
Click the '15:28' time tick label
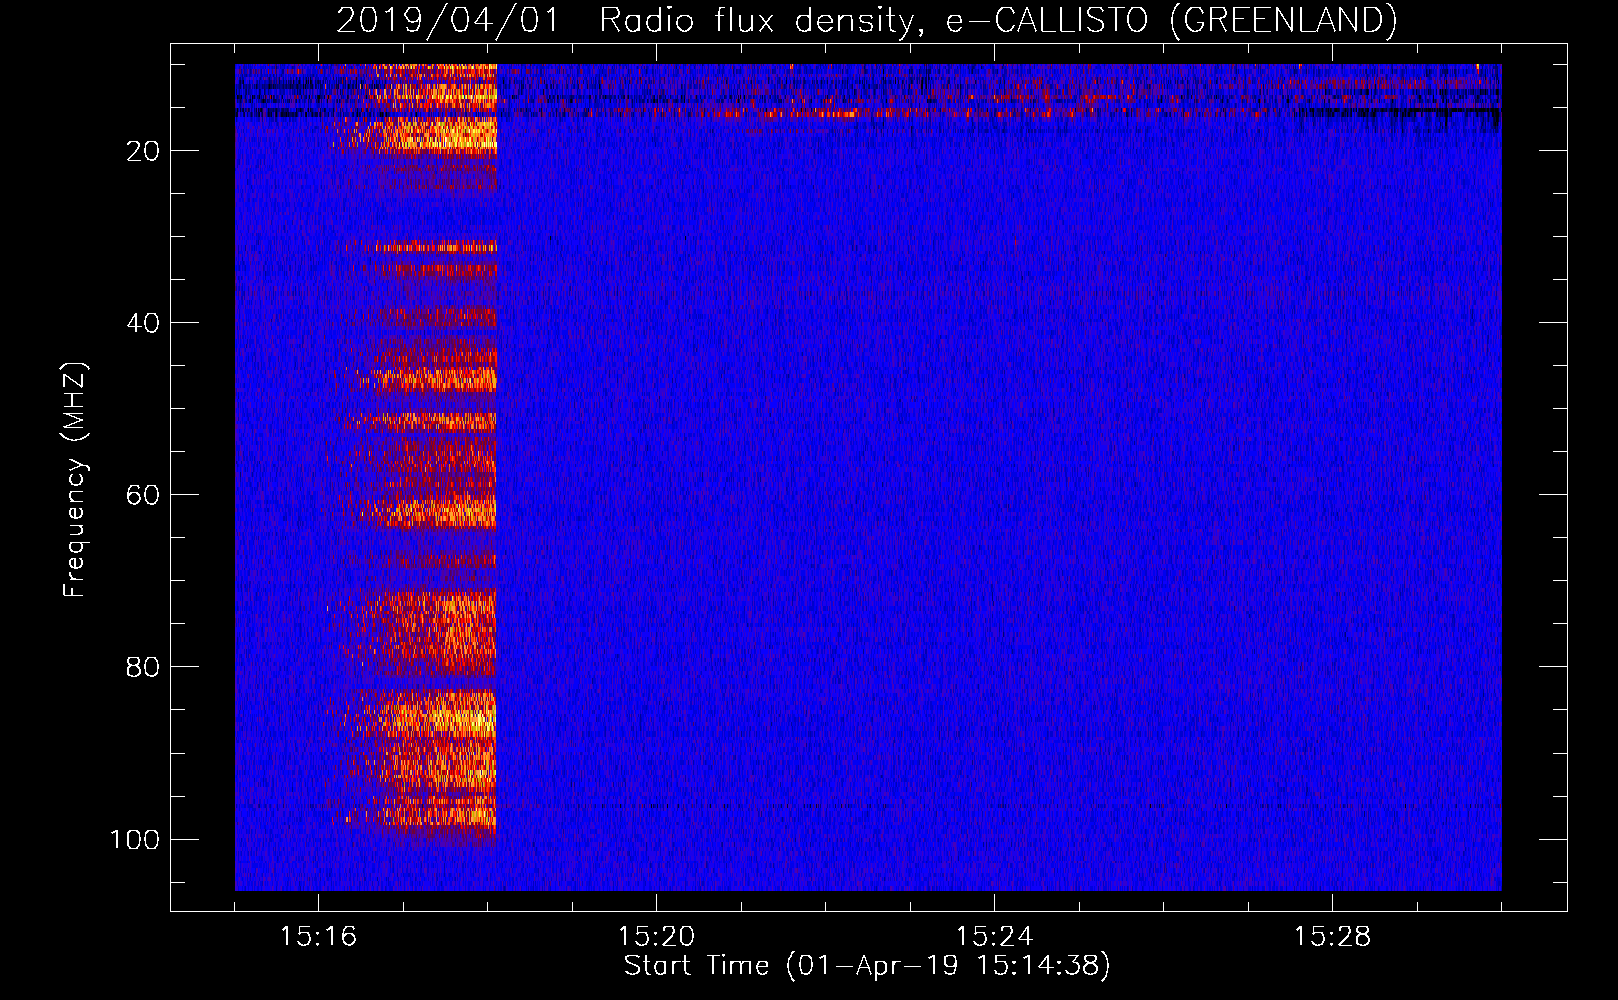[x=1332, y=937]
